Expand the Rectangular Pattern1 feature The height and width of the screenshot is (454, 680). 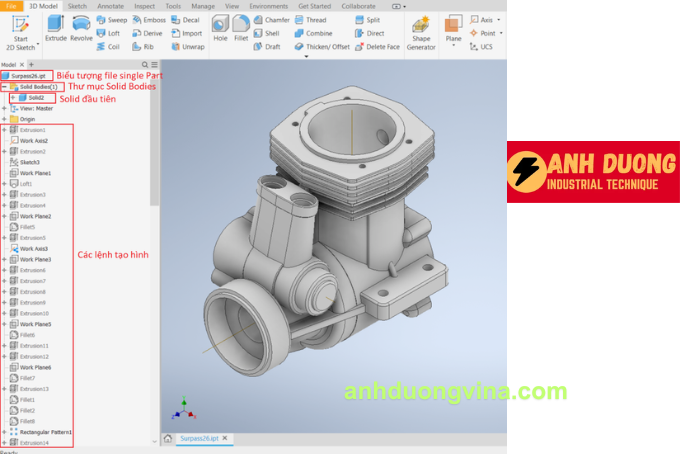pyautogui.click(x=4, y=432)
